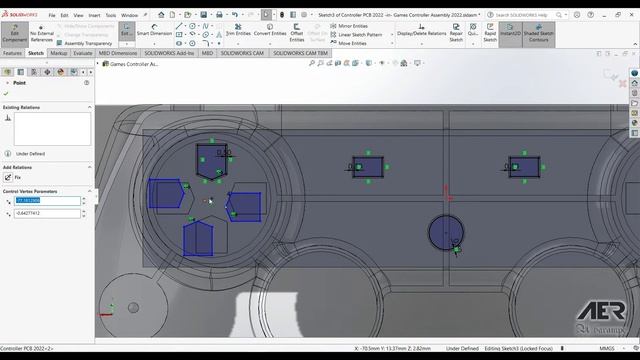The image size is (640, 360).
Task: Switch to the MBD Dimensions tab
Action: coord(118,53)
